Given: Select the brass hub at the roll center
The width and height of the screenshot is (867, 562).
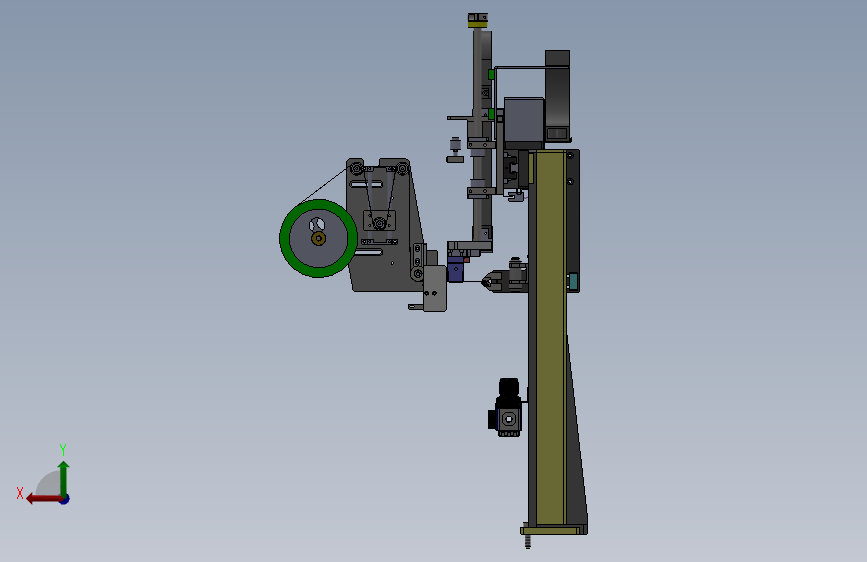Looking at the screenshot, I should (318, 238).
